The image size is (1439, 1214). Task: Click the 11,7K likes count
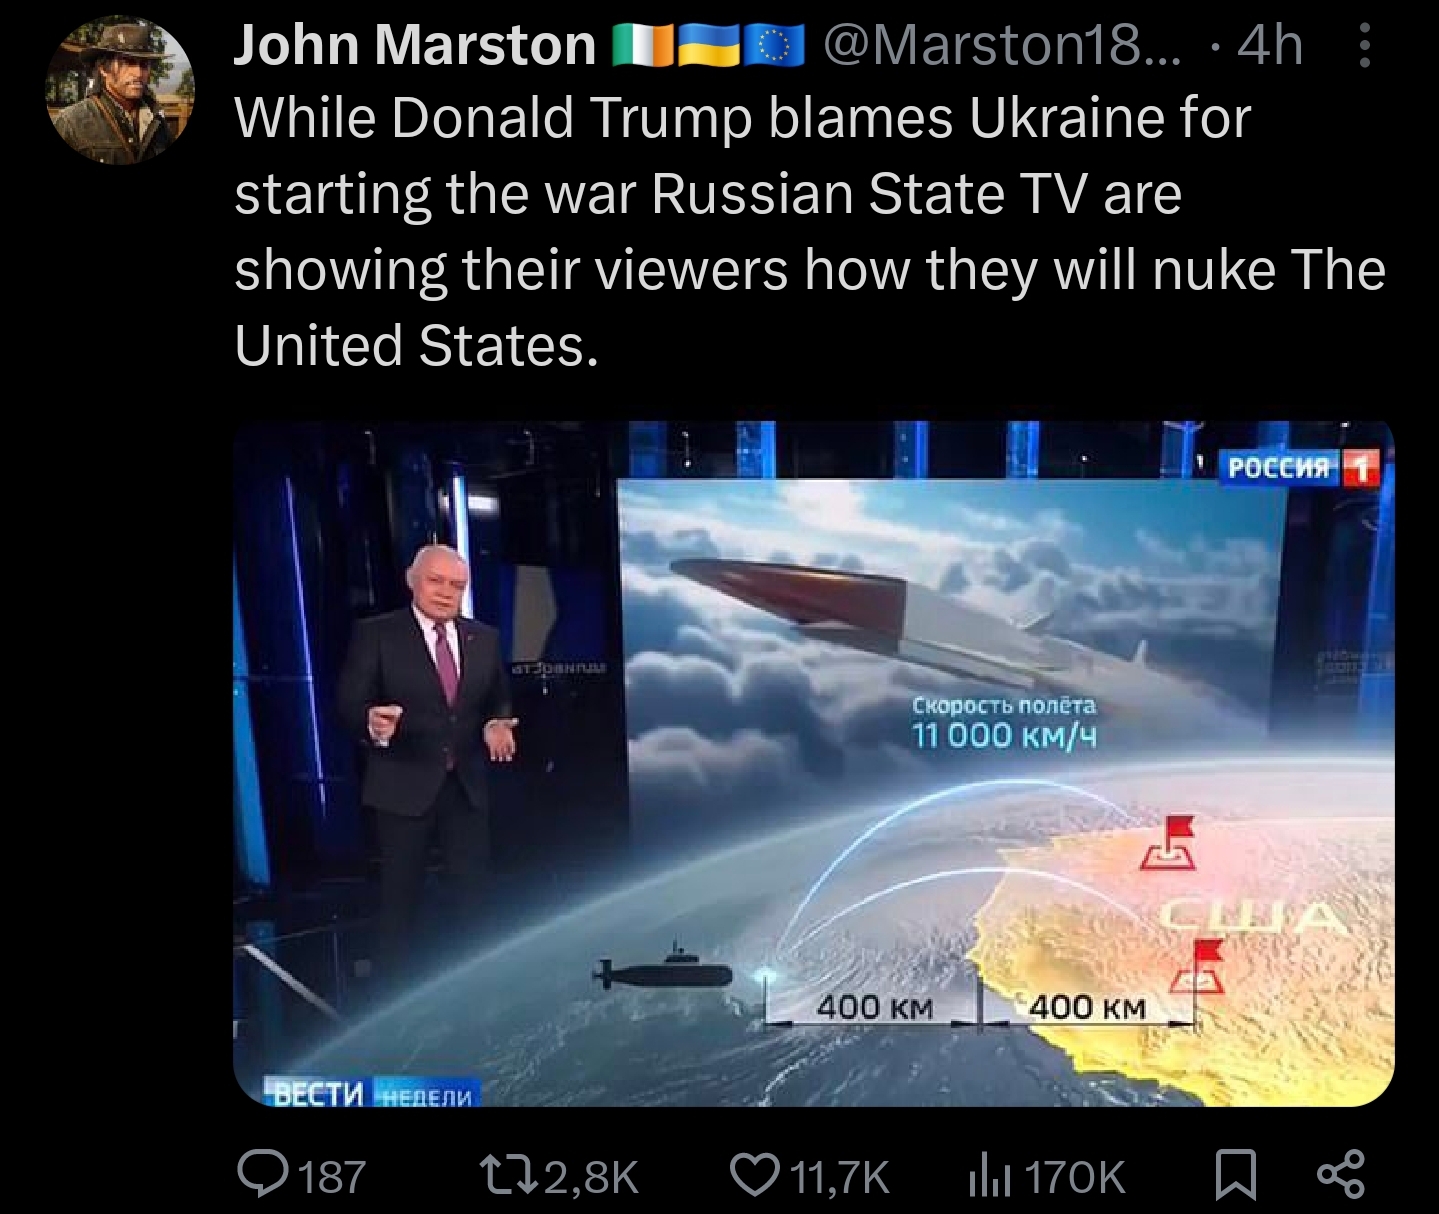click(x=840, y=1176)
